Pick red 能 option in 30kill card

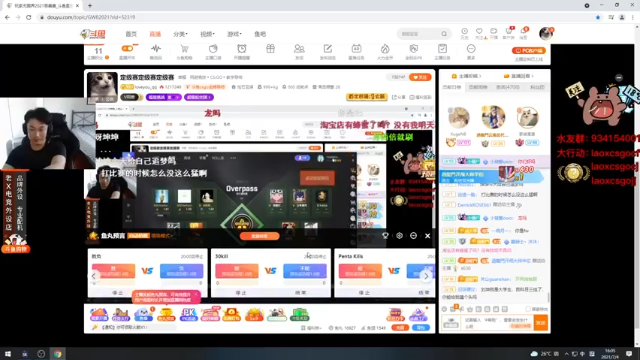point(237,271)
